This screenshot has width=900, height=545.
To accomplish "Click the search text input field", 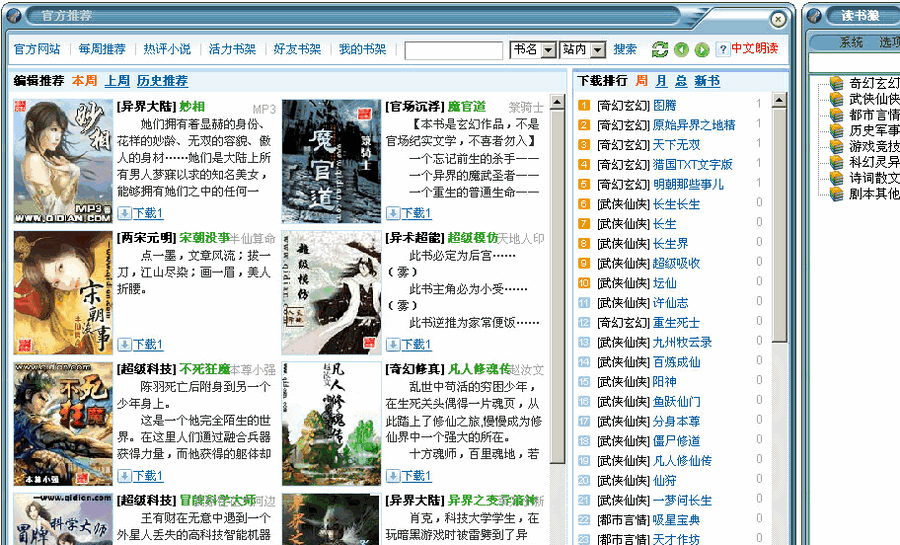I will (x=453, y=50).
